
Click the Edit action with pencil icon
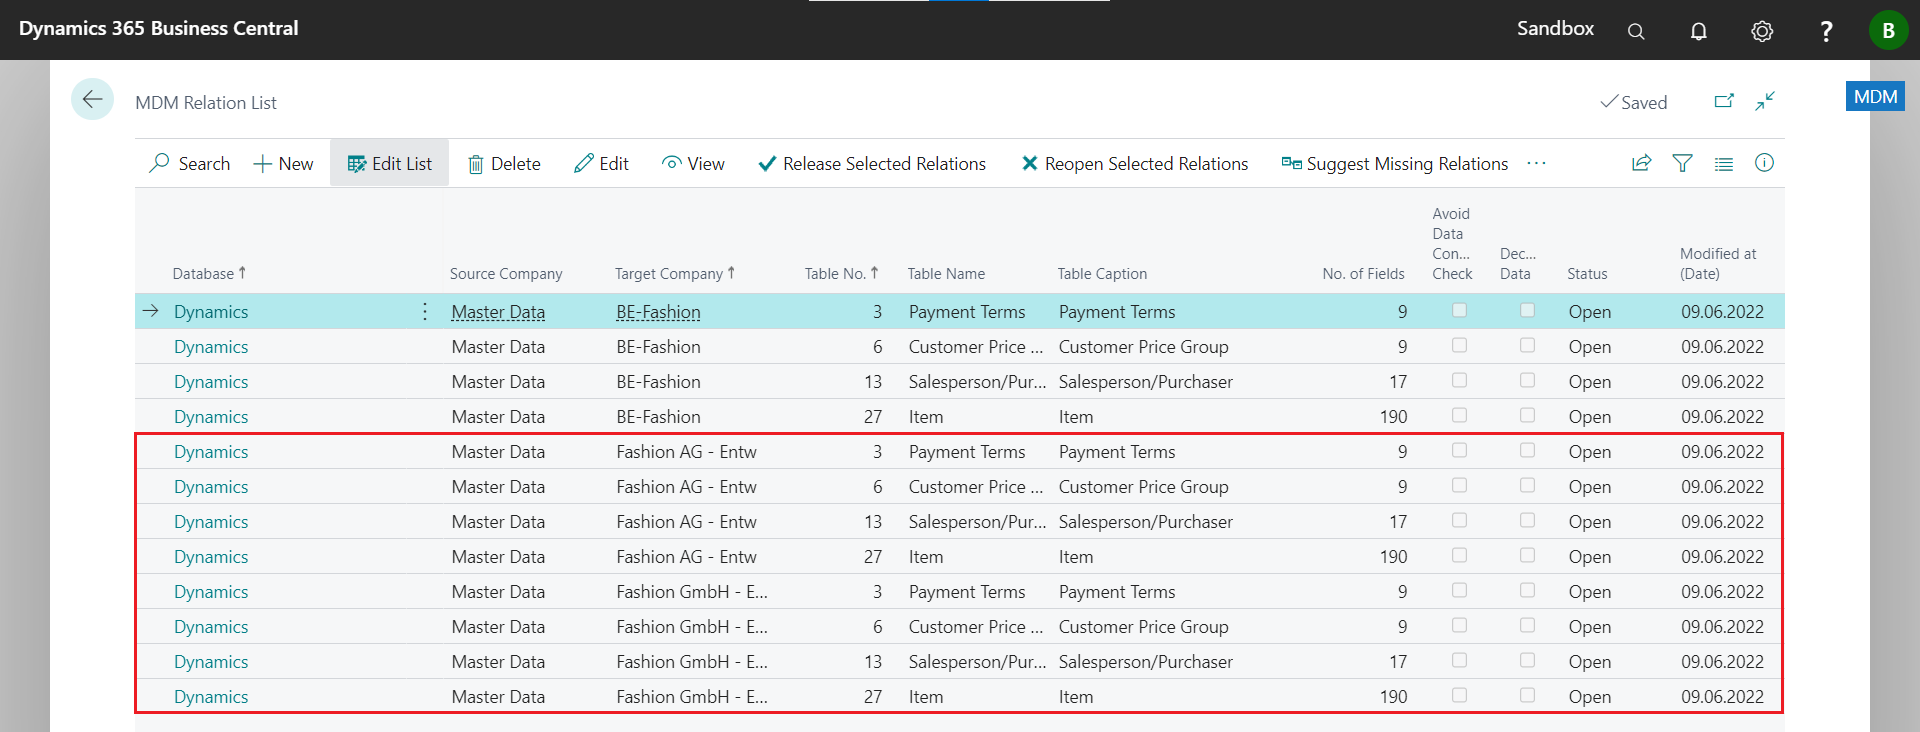[601, 164]
